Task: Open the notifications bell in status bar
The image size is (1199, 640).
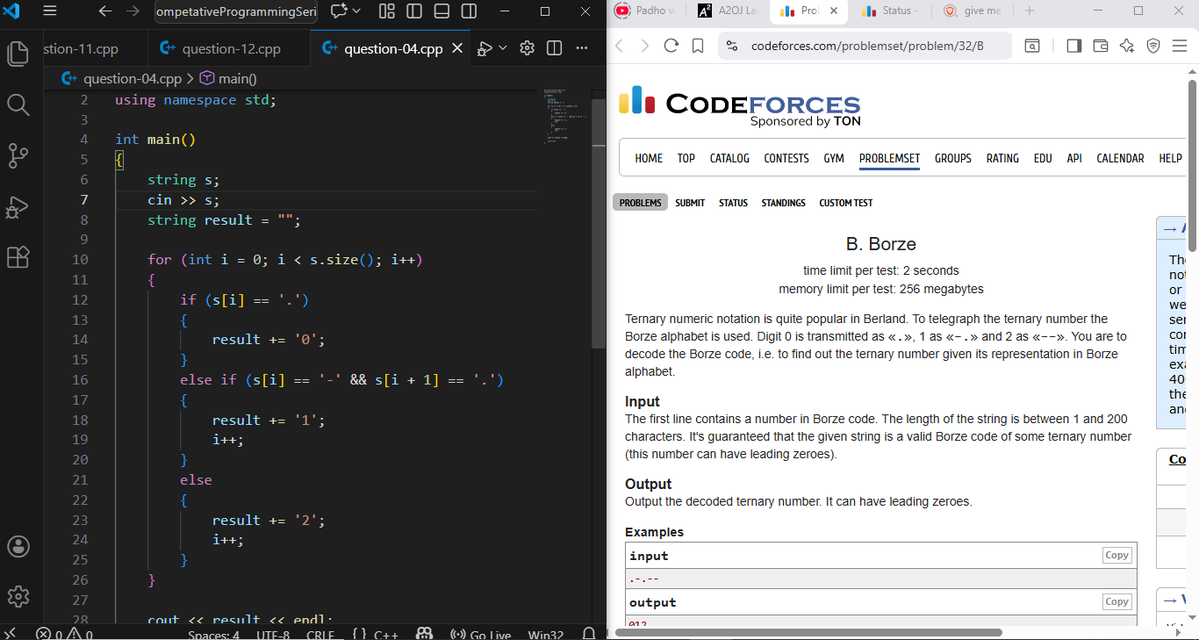Action: 589,634
